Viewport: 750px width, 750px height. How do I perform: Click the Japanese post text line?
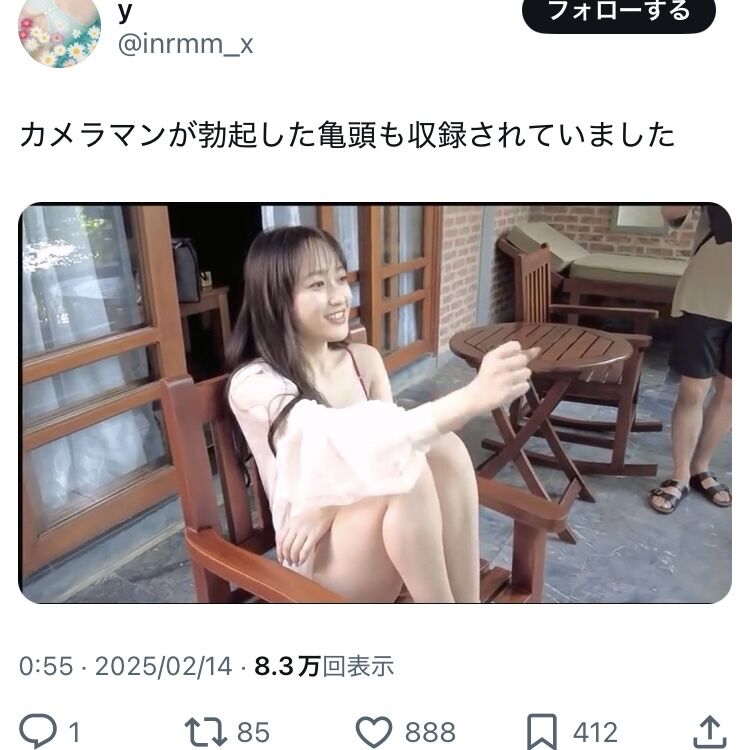tap(347, 134)
